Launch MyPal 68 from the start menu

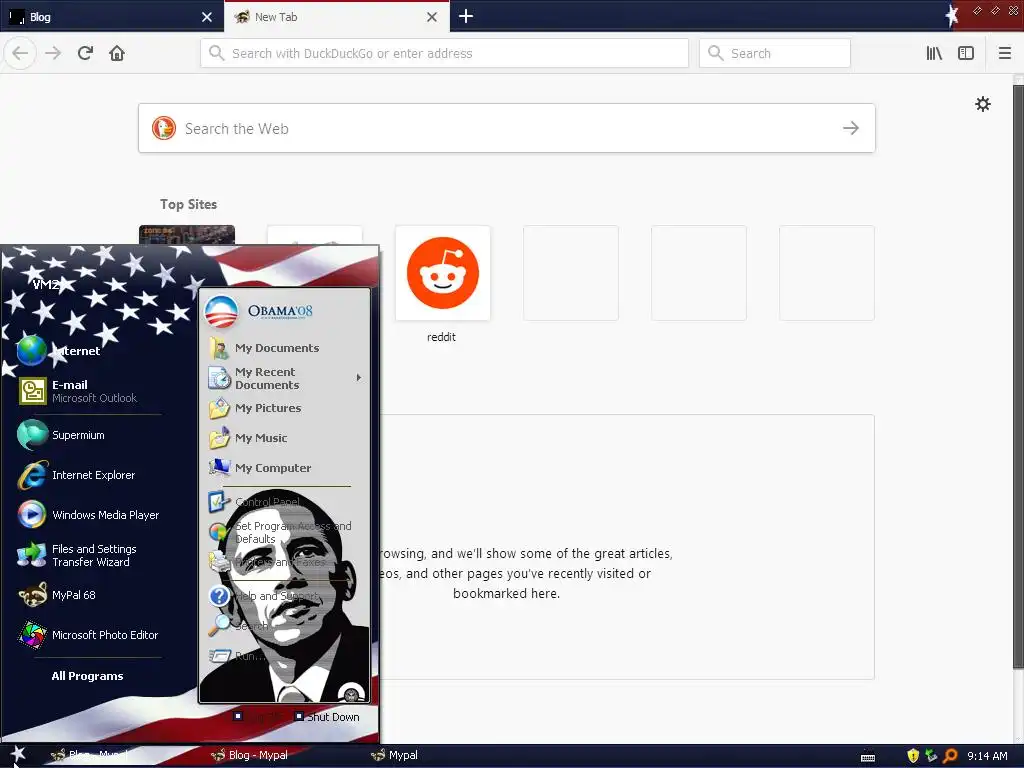pyautogui.click(x=56, y=595)
